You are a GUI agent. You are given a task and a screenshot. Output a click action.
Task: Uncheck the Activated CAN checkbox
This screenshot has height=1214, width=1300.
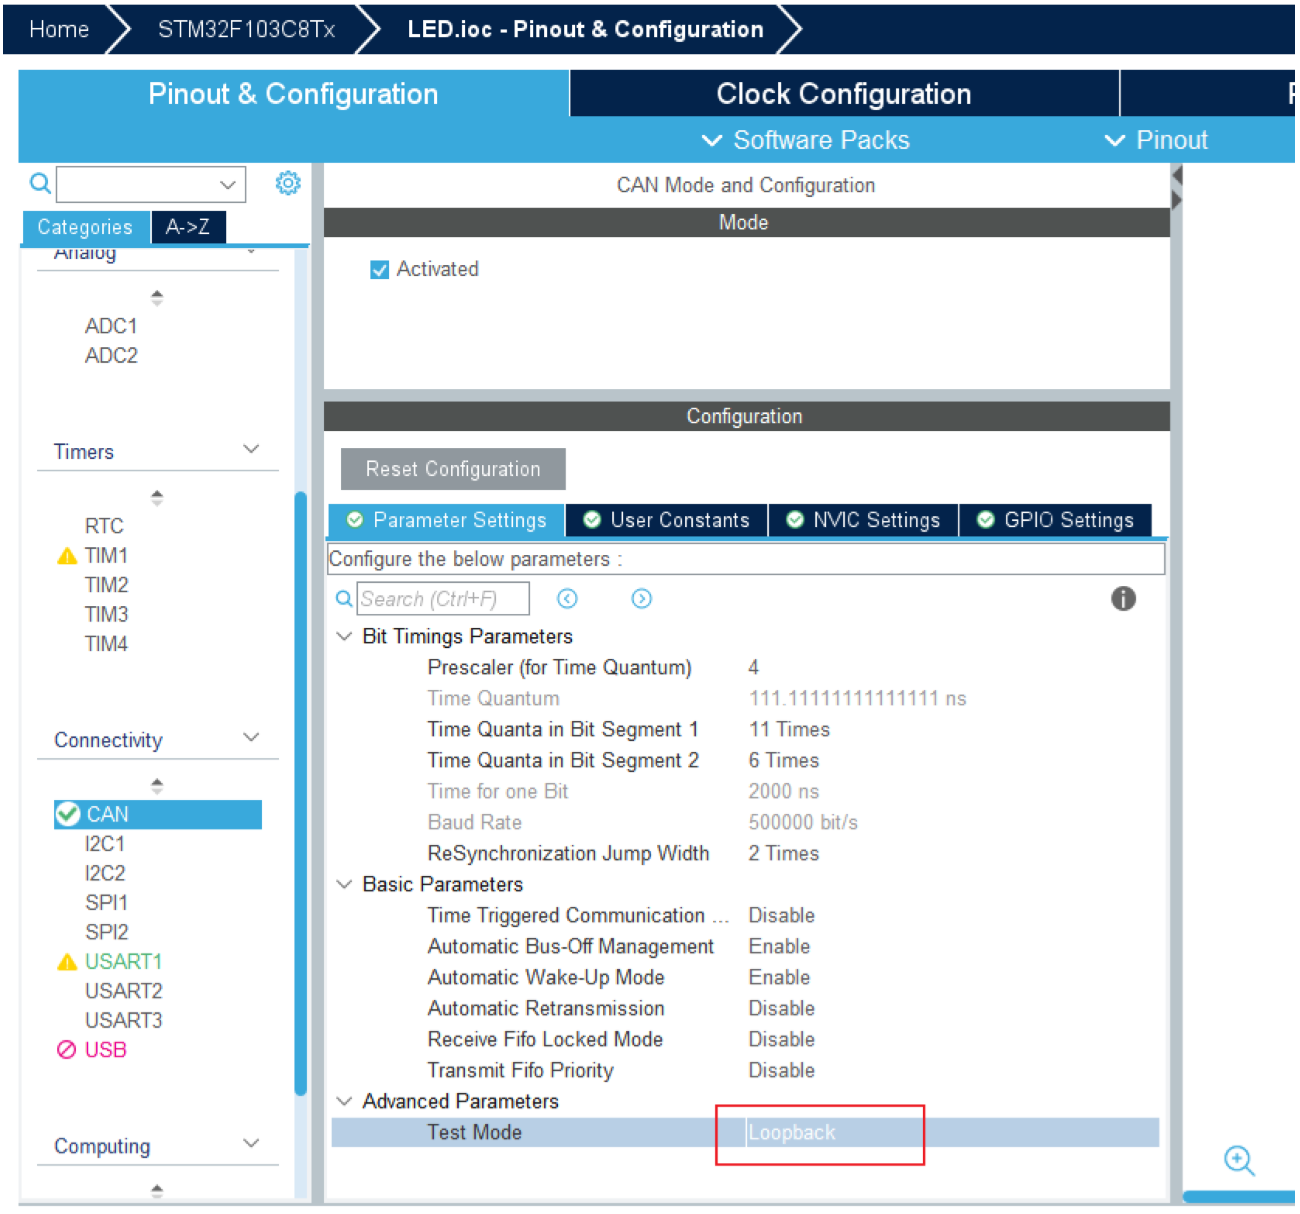point(379,270)
